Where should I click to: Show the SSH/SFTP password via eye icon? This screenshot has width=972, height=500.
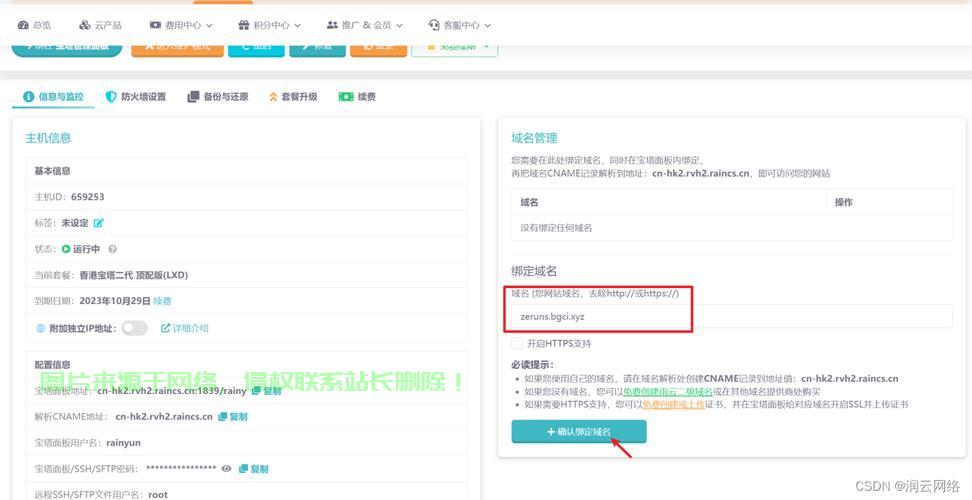tap(227, 469)
